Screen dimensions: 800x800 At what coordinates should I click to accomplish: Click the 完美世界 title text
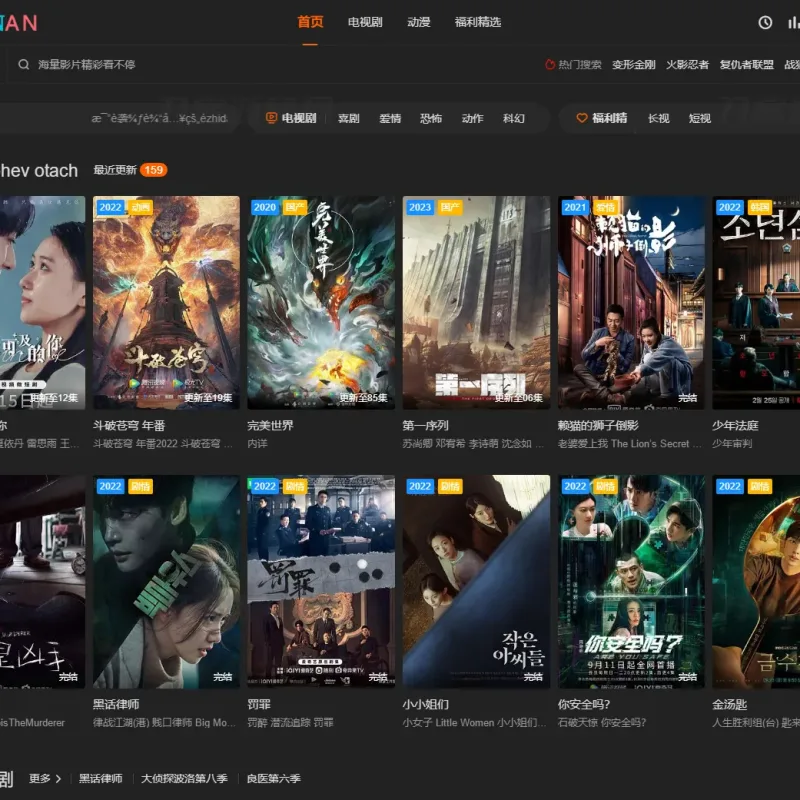coord(270,426)
